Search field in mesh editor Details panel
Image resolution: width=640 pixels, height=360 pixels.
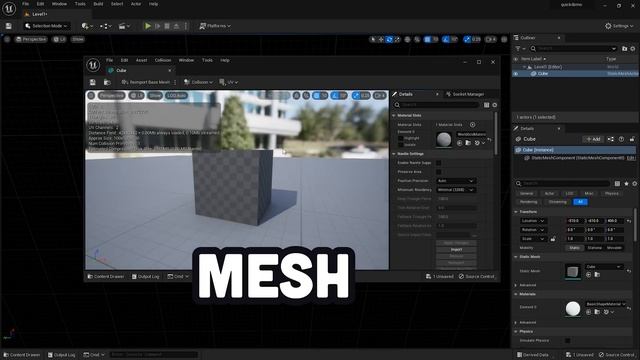[x=436, y=105]
